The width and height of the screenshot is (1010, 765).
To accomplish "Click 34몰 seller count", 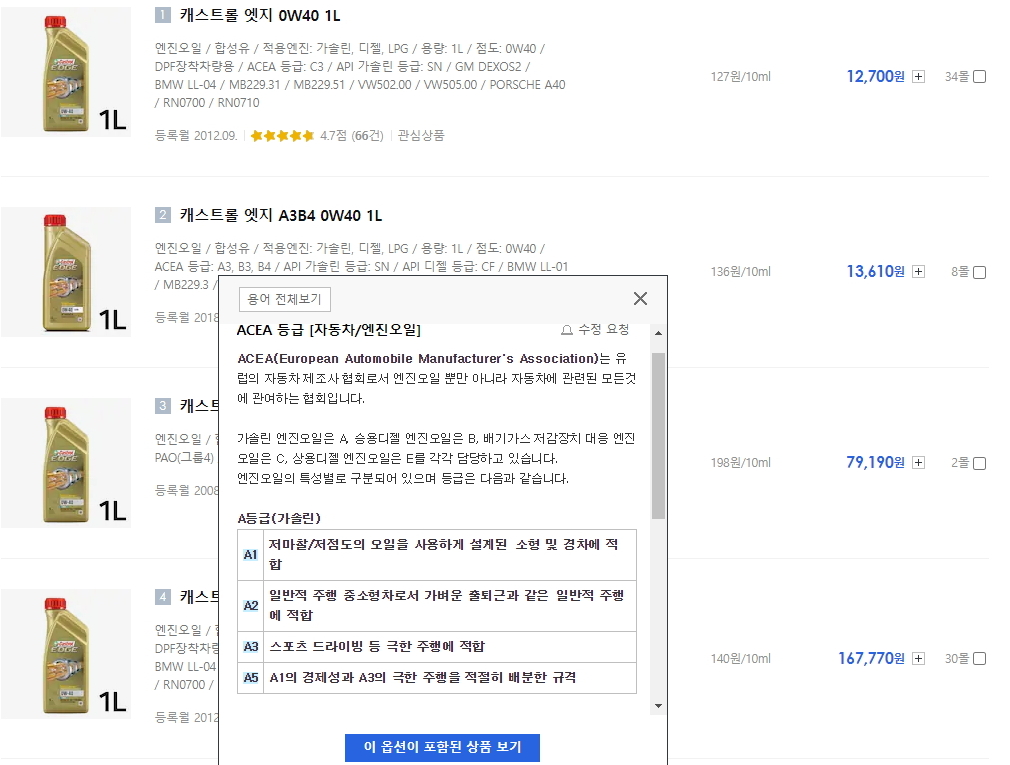I will point(957,77).
